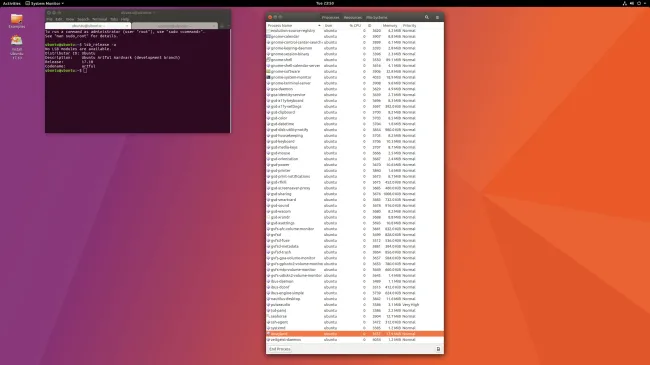Select first terminal tab
The height and width of the screenshot is (365, 650).
pos(88,26)
